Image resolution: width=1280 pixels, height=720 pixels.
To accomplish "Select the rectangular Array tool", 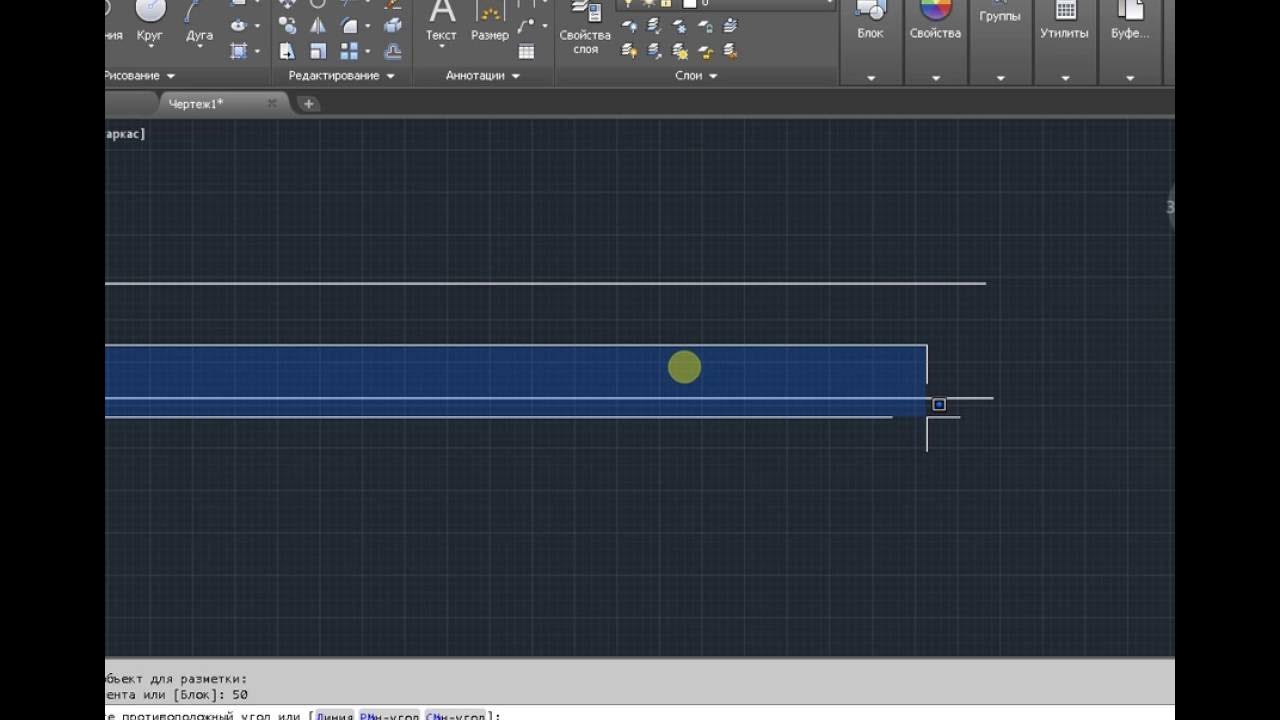I will pyautogui.click(x=349, y=51).
